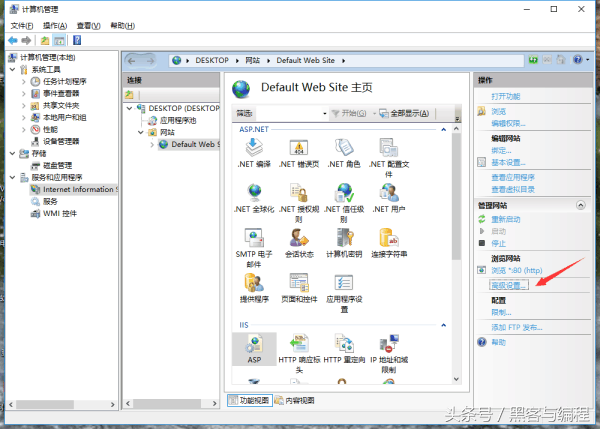Collapse the 系统工具 tree node
This screenshot has width=600, height=429.
tap(12, 70)
